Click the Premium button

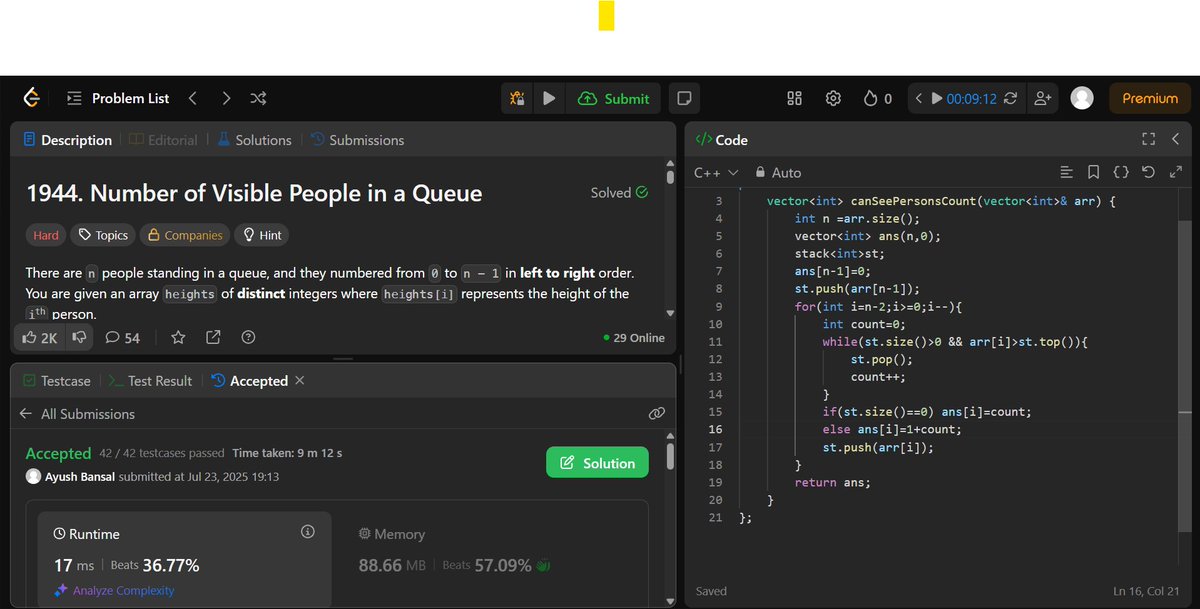[x=1150, y=98]
